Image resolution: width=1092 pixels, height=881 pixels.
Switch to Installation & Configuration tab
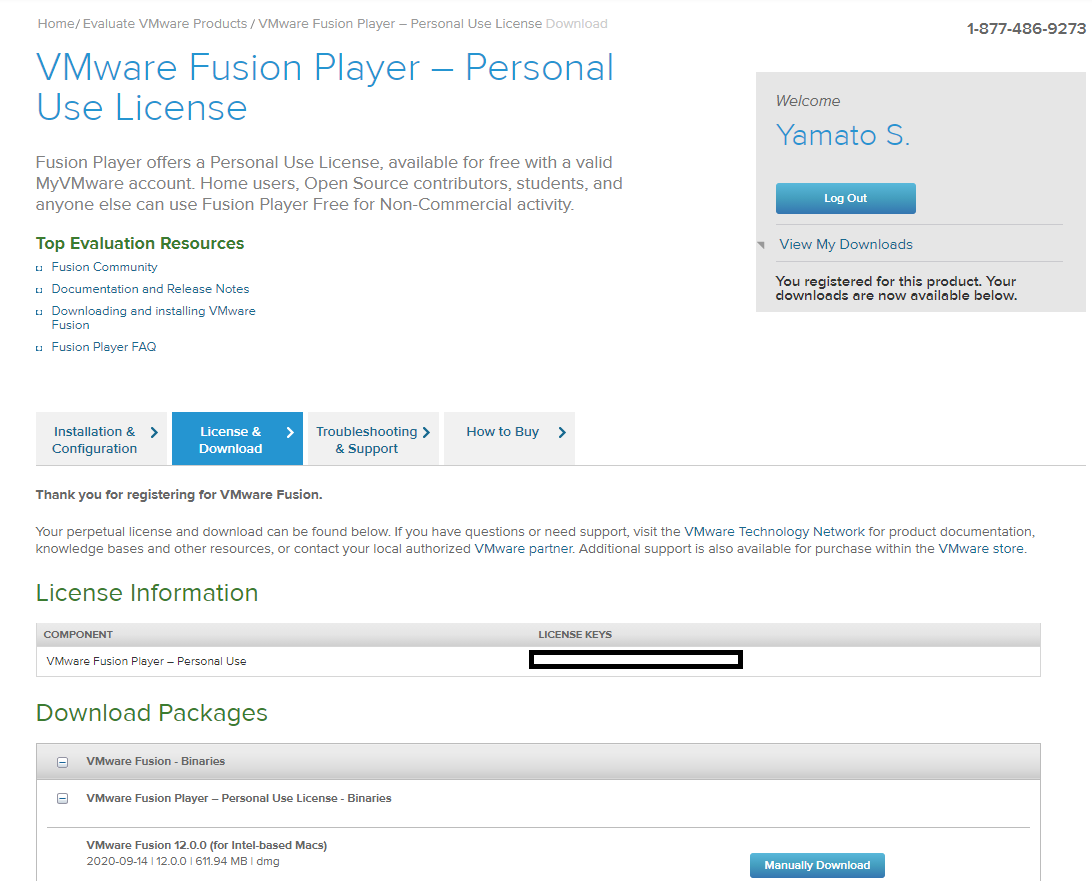pos(101,439)
